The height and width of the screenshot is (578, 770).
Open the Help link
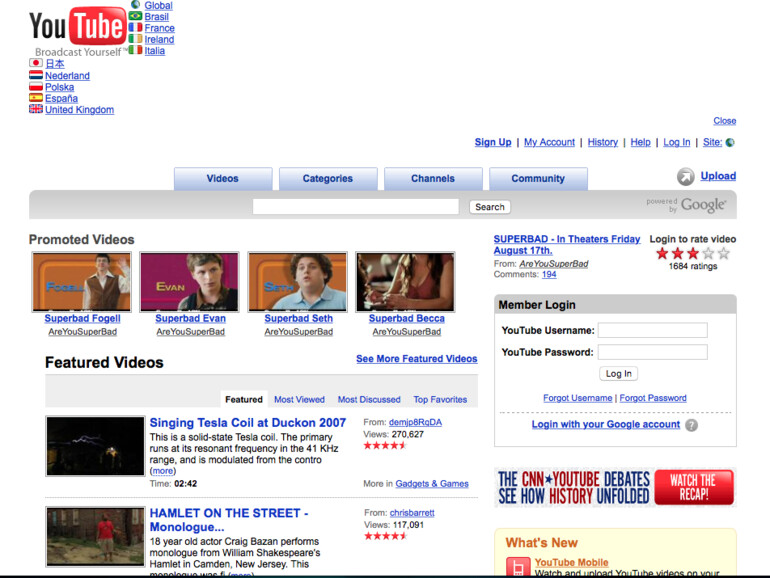coord(640,142)
